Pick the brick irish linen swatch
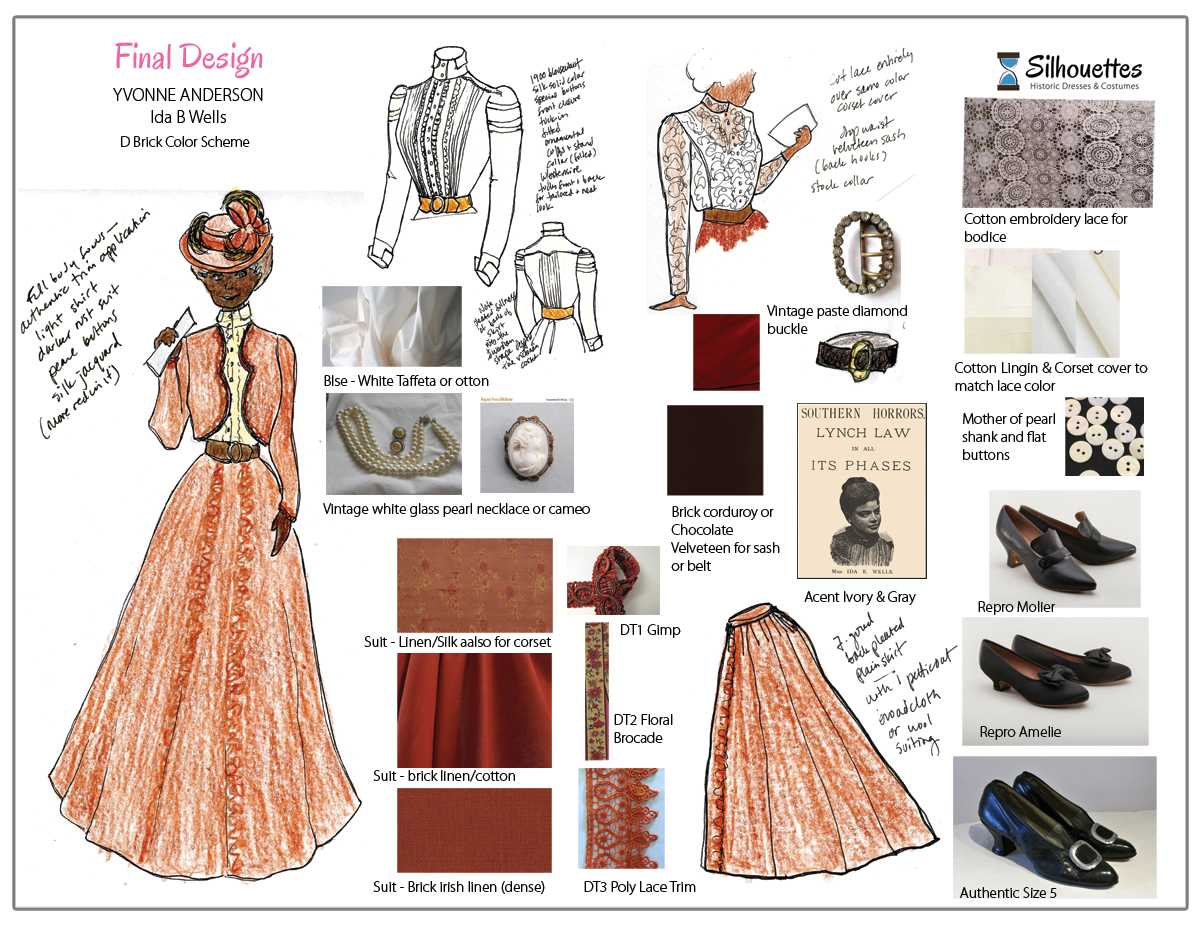 pos(474,830)
